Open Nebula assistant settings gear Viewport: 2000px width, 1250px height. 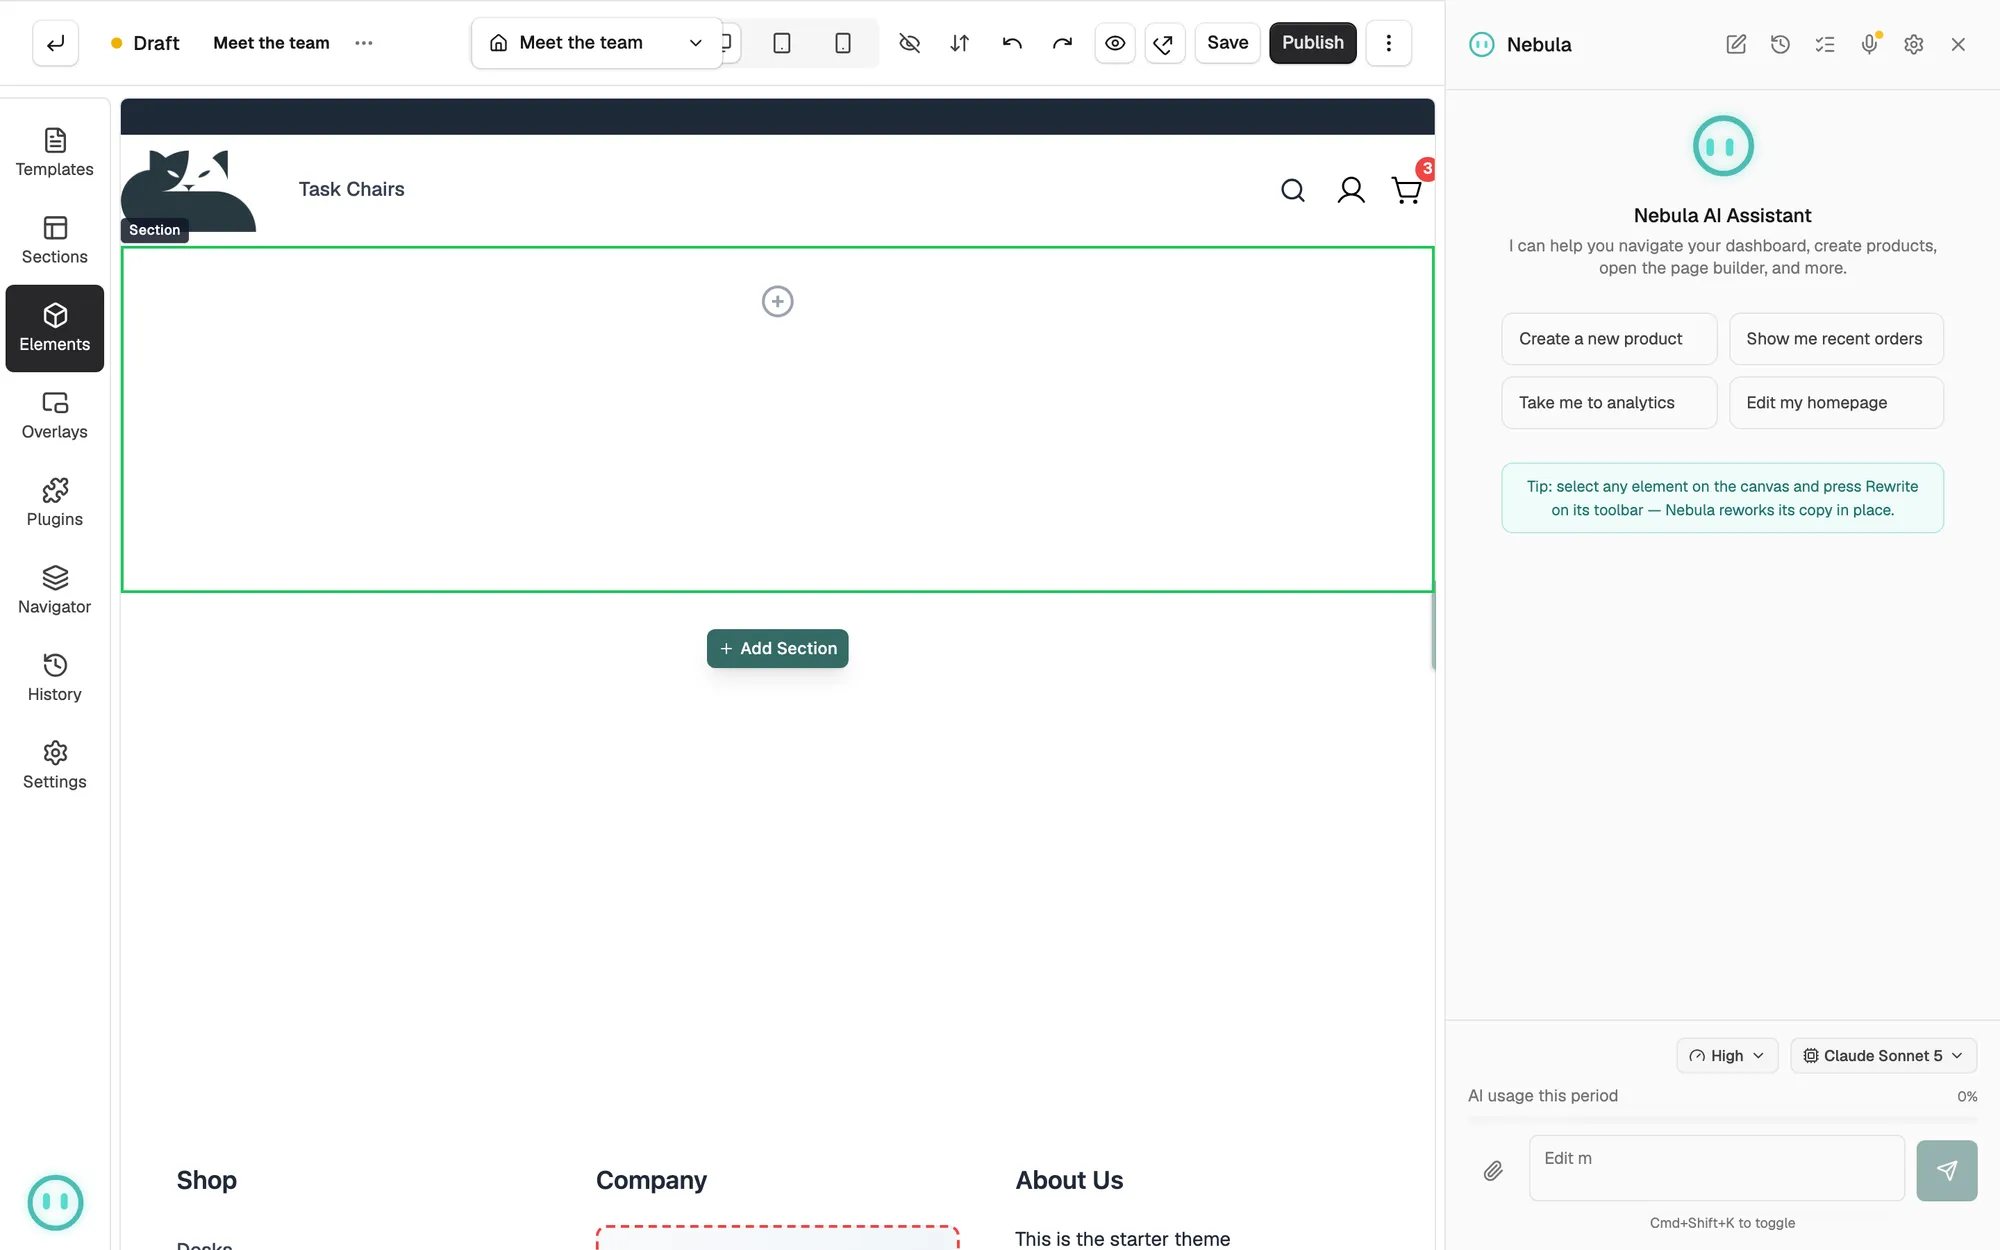click(1913, 44)
